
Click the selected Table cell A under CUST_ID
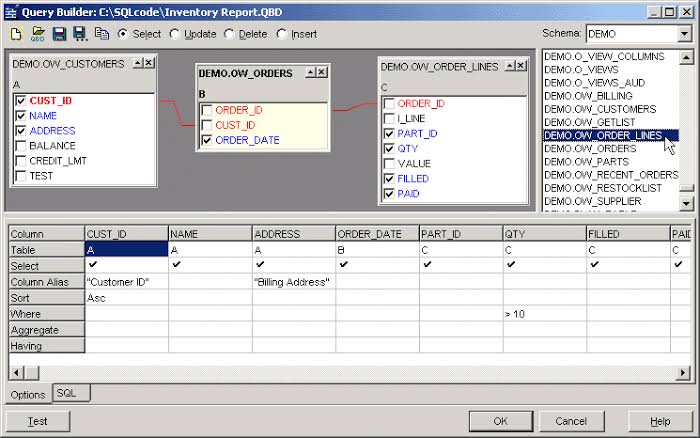[126, 250]
